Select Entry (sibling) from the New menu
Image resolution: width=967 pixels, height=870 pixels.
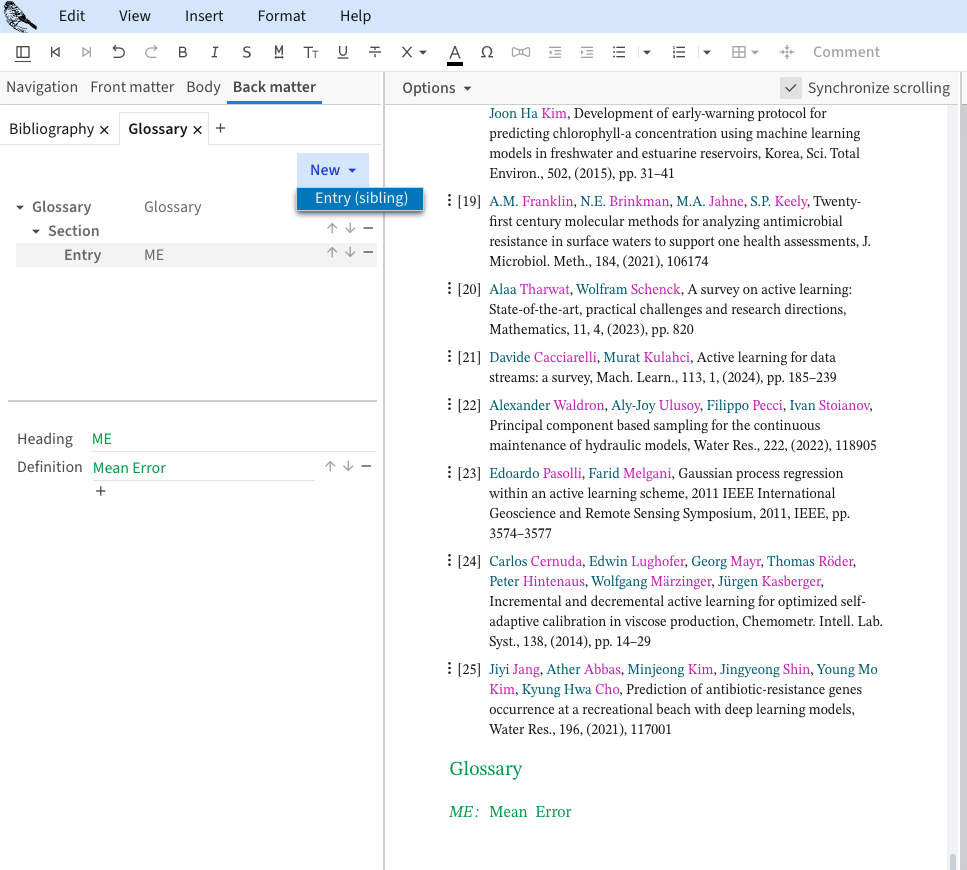361,198
